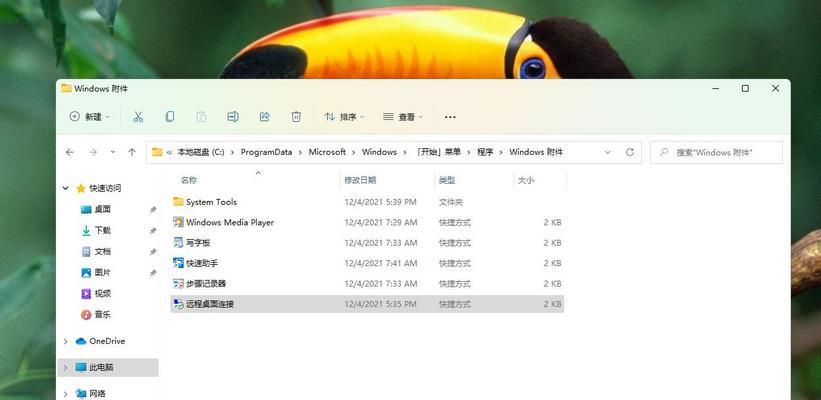Open recent locations chevron dropdown
The width and height of the screenshot is (821, 400).
(113, 152)
